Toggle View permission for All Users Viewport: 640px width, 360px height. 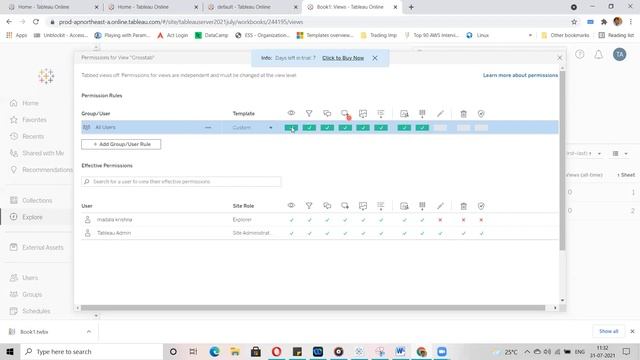point(291,128)
